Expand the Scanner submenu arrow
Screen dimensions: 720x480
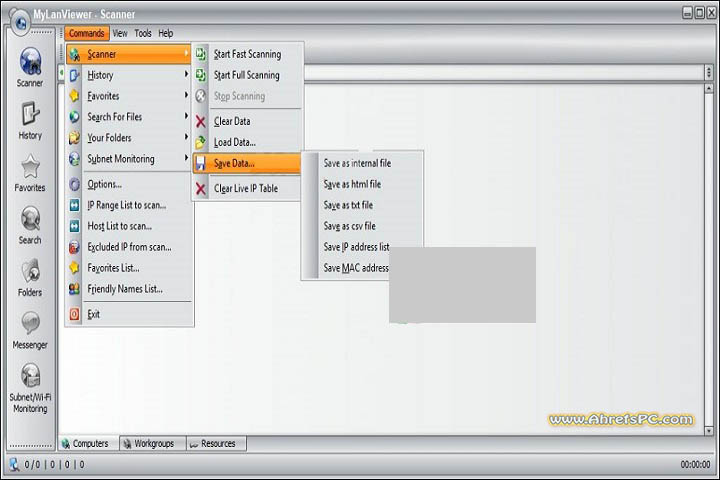(186, 54)
